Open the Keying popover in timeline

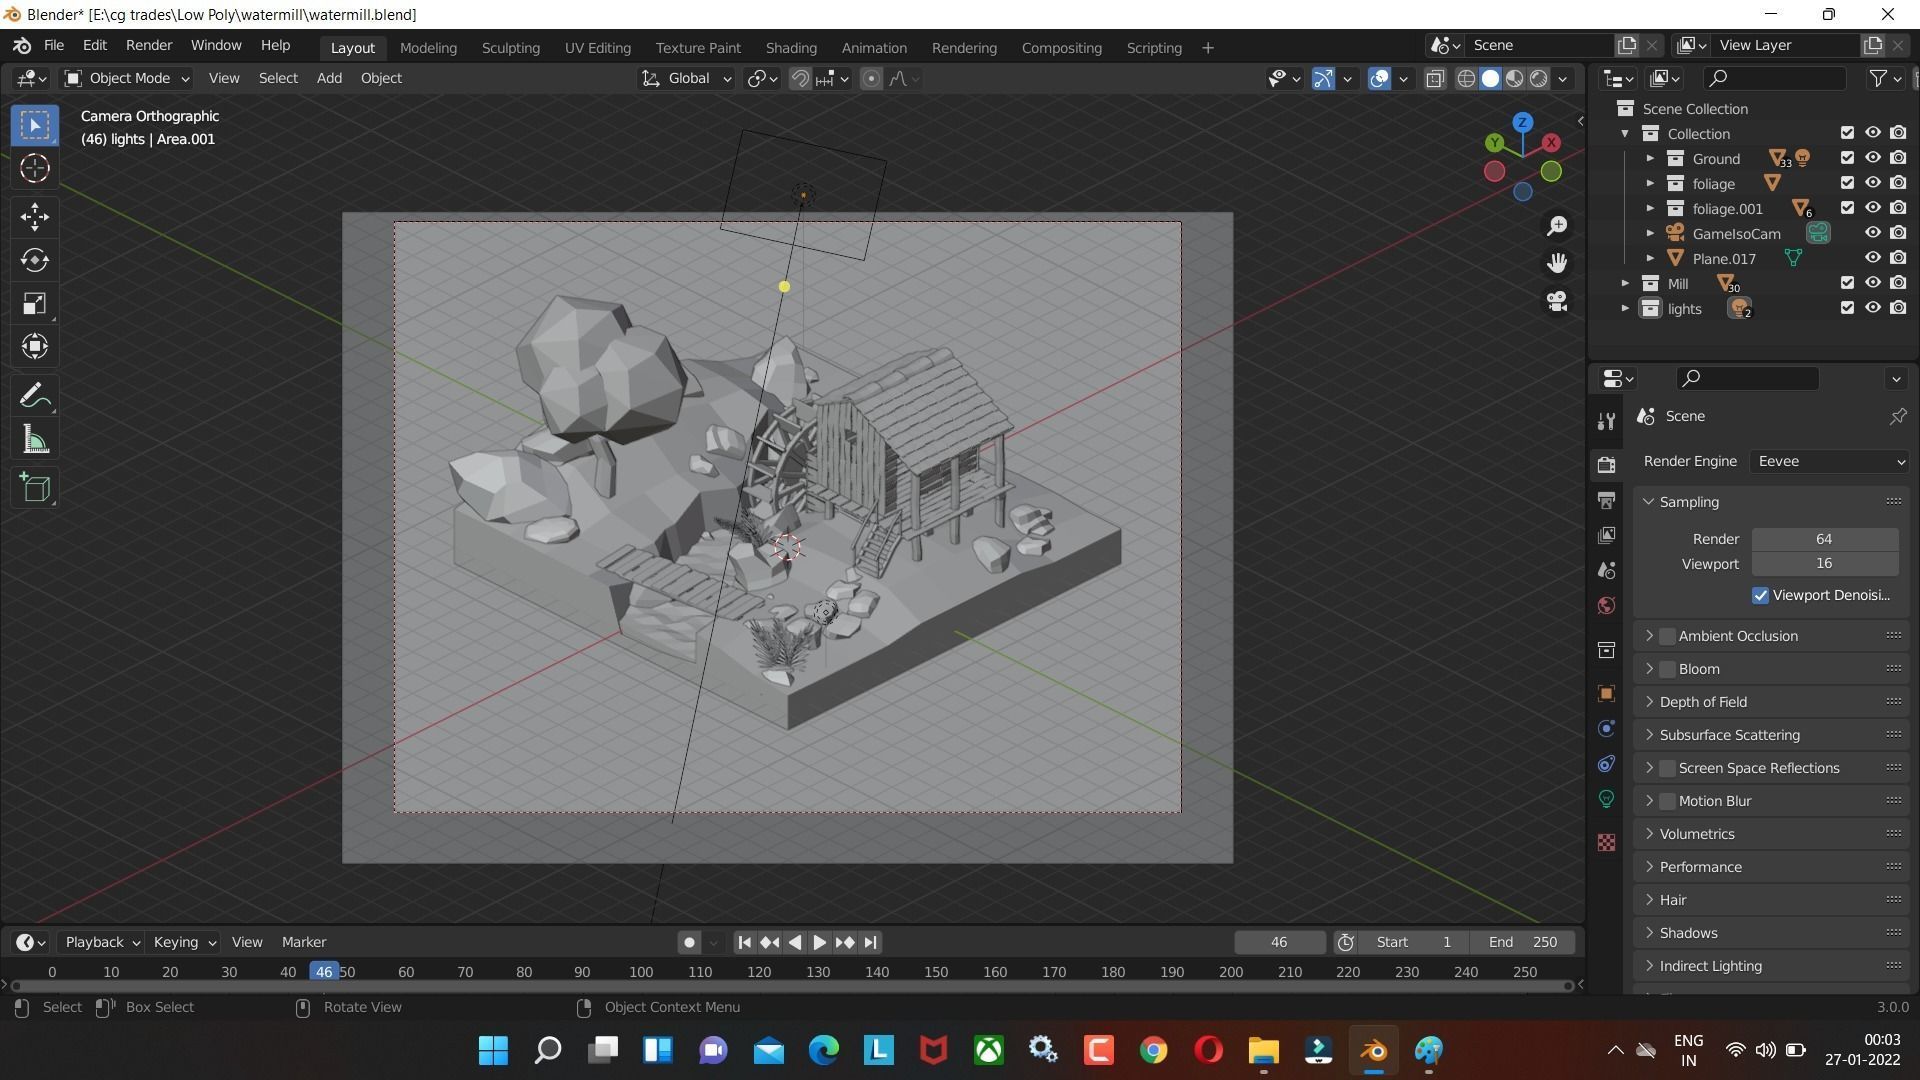[x=184, y=942]
